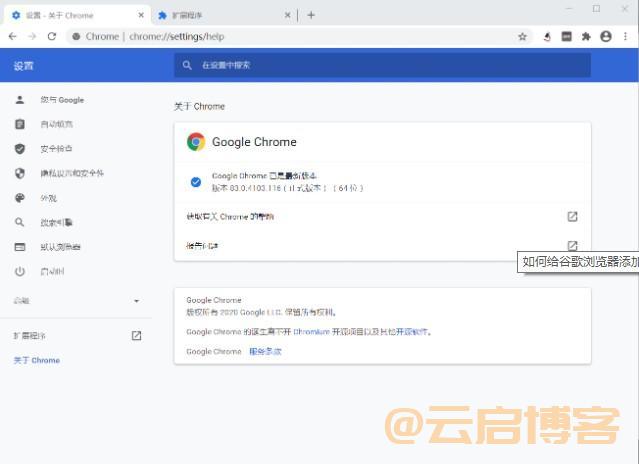Click the Google Chrome logo icon

click(196, 142)
